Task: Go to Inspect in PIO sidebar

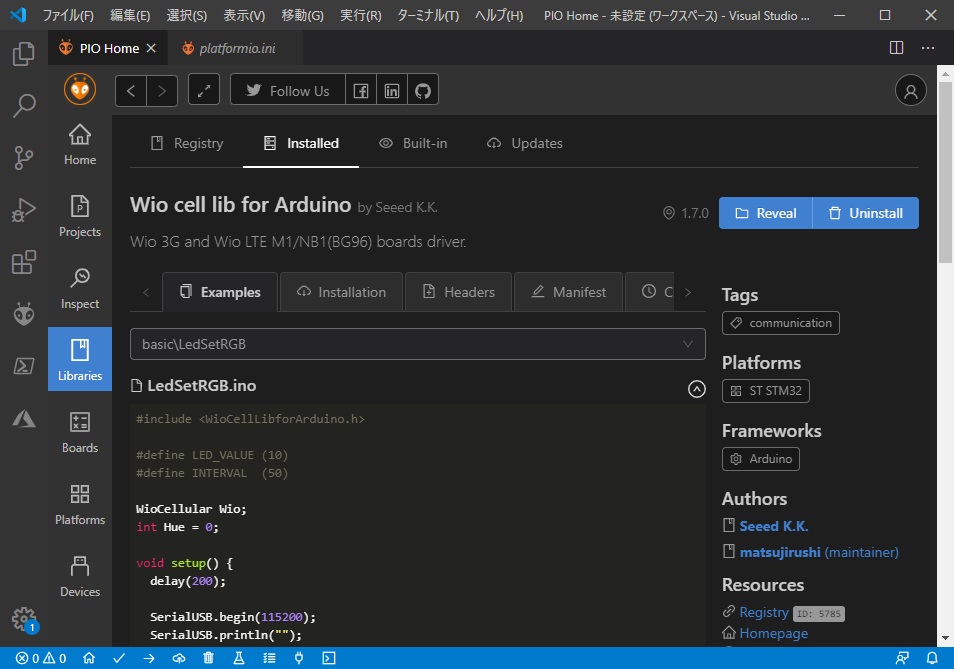Action: pyautogui.click(x=80, y=288)
